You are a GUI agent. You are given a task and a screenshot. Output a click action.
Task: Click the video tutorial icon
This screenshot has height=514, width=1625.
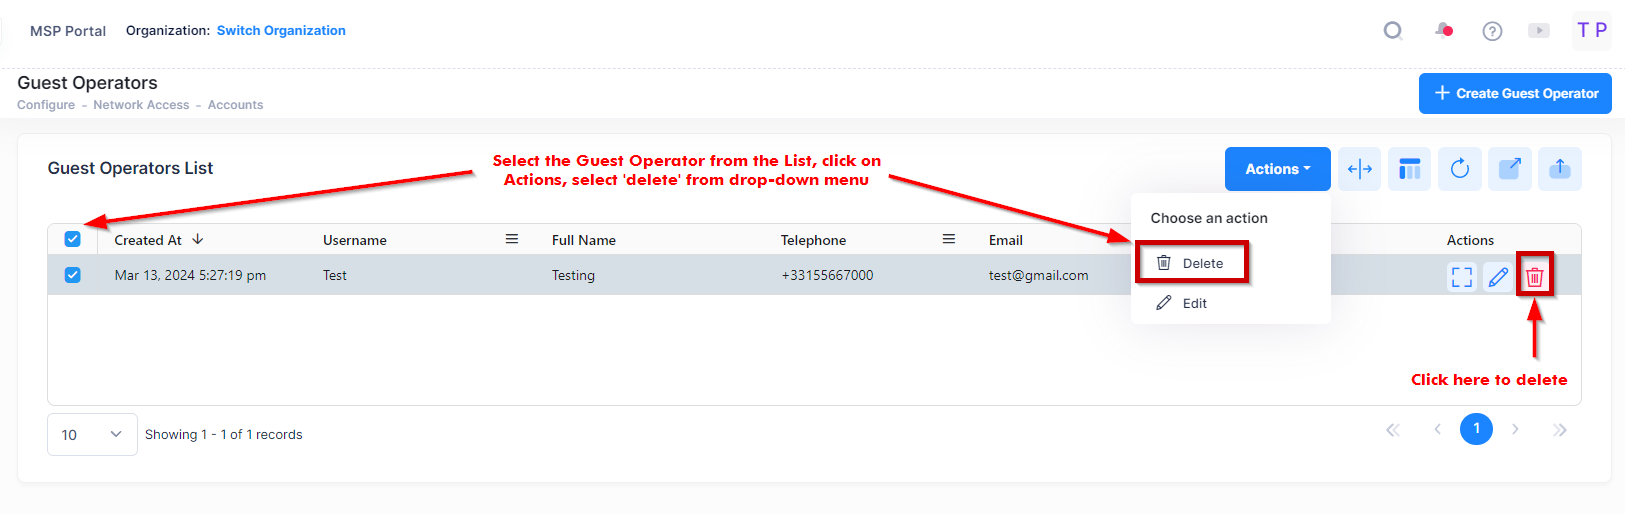click(x=1539, y=31)
